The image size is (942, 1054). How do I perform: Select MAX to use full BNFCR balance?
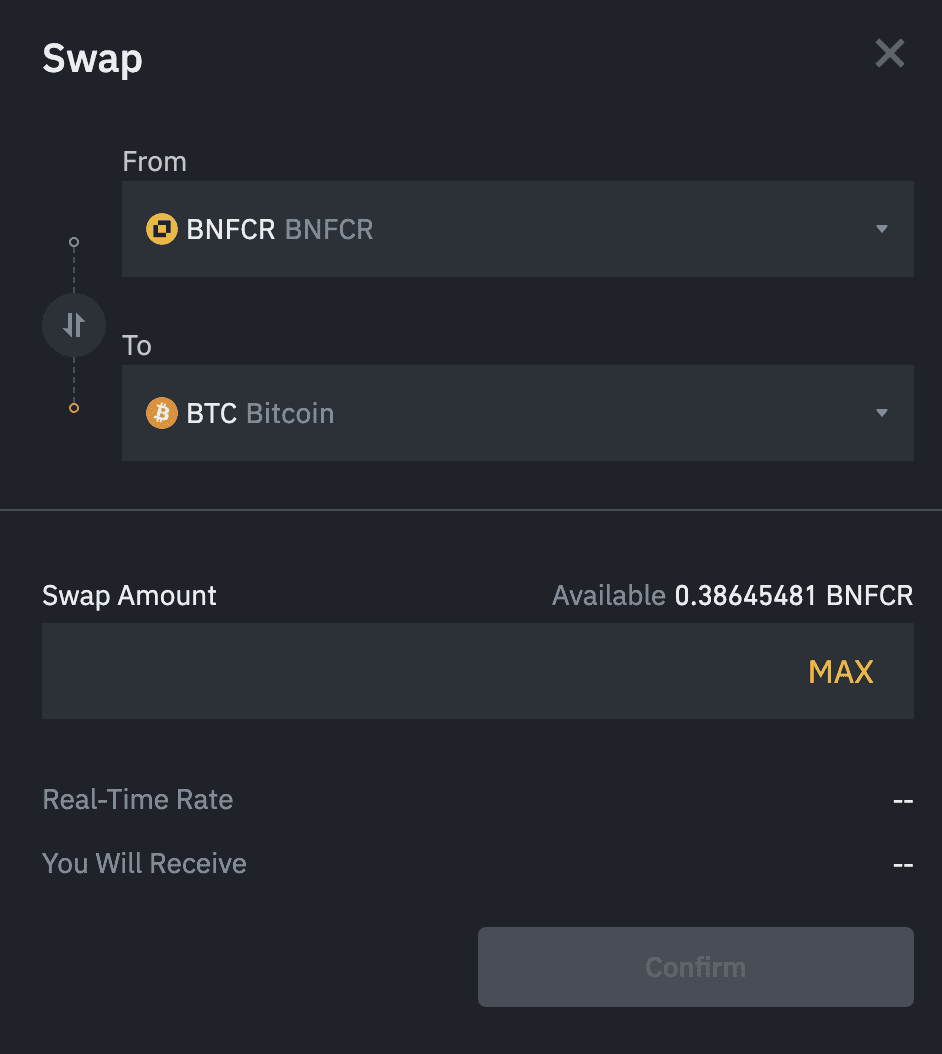pos(841,671)
